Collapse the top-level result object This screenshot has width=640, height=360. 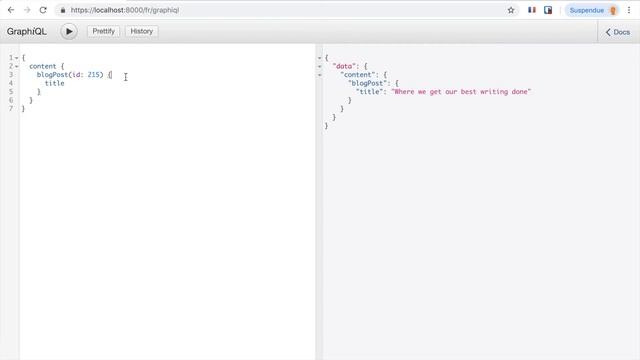tap(320, 58)
